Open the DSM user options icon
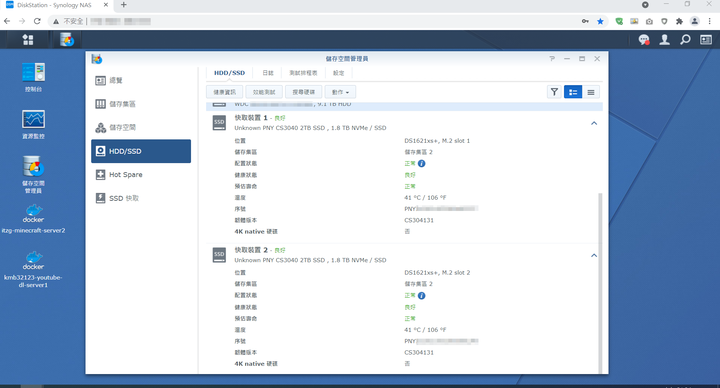The width and height of the screenshot is (720, 388). point(664,40)
